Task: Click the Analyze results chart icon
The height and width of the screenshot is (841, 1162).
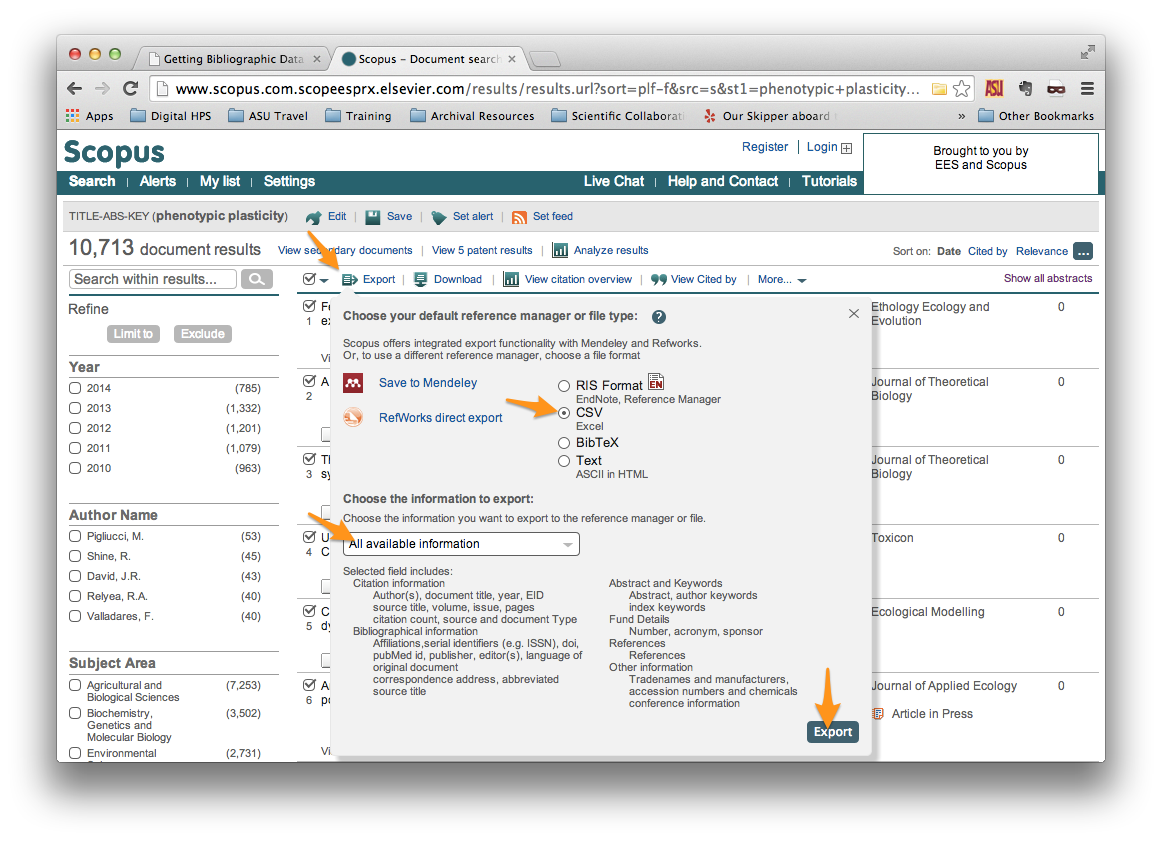Action: (560, 250)
